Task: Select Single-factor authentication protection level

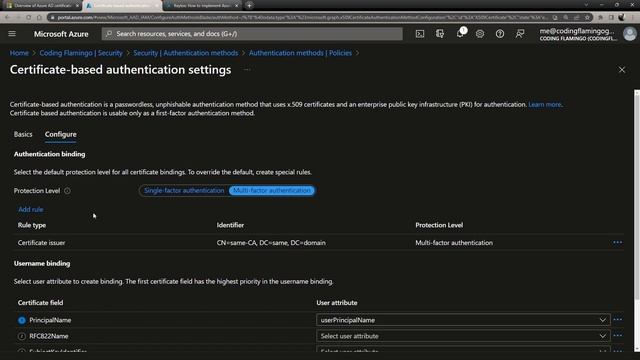Action: [184, 191]
